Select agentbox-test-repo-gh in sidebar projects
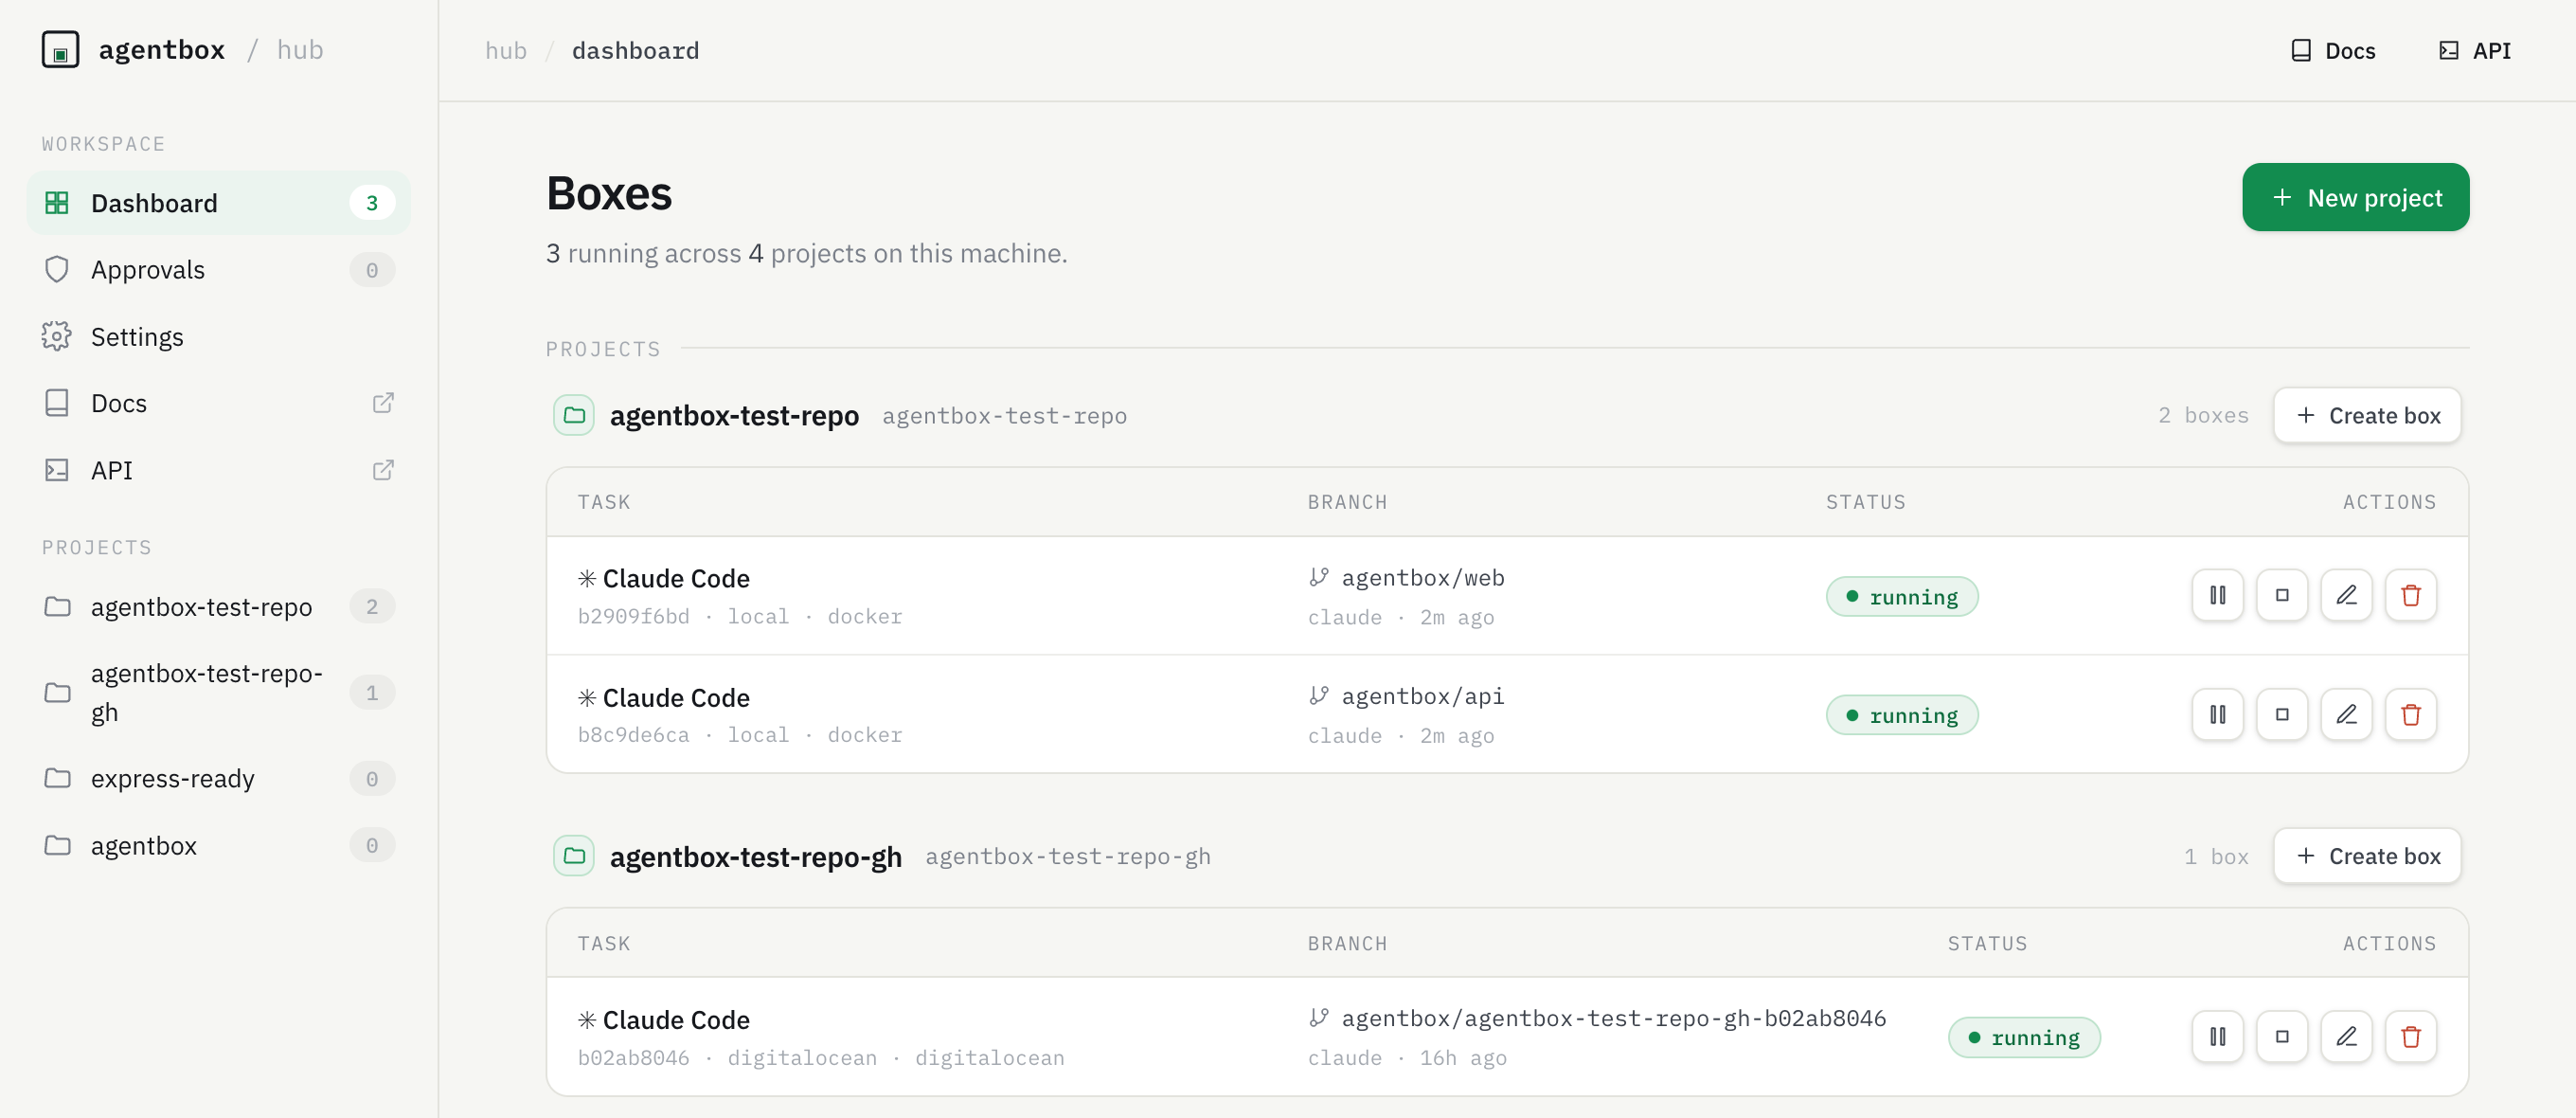2576x1118 pixels. pyautogui.click(x=218, y=693)
